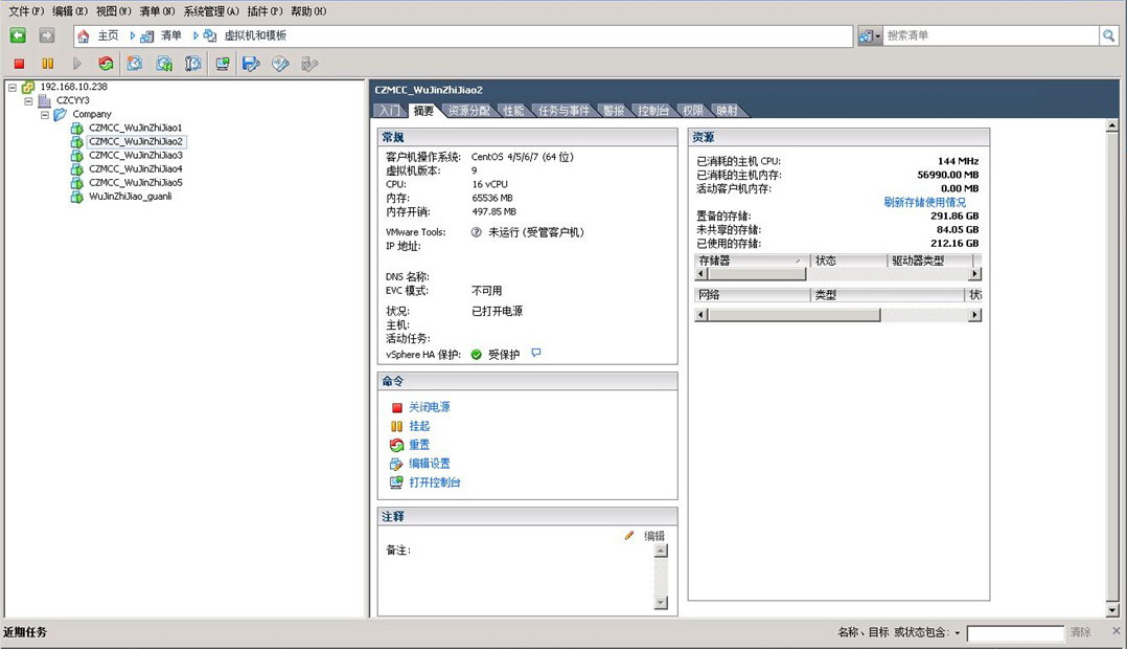Open the 文件 menu
This screenshot has height=649, width=1127.
point(26,11)
